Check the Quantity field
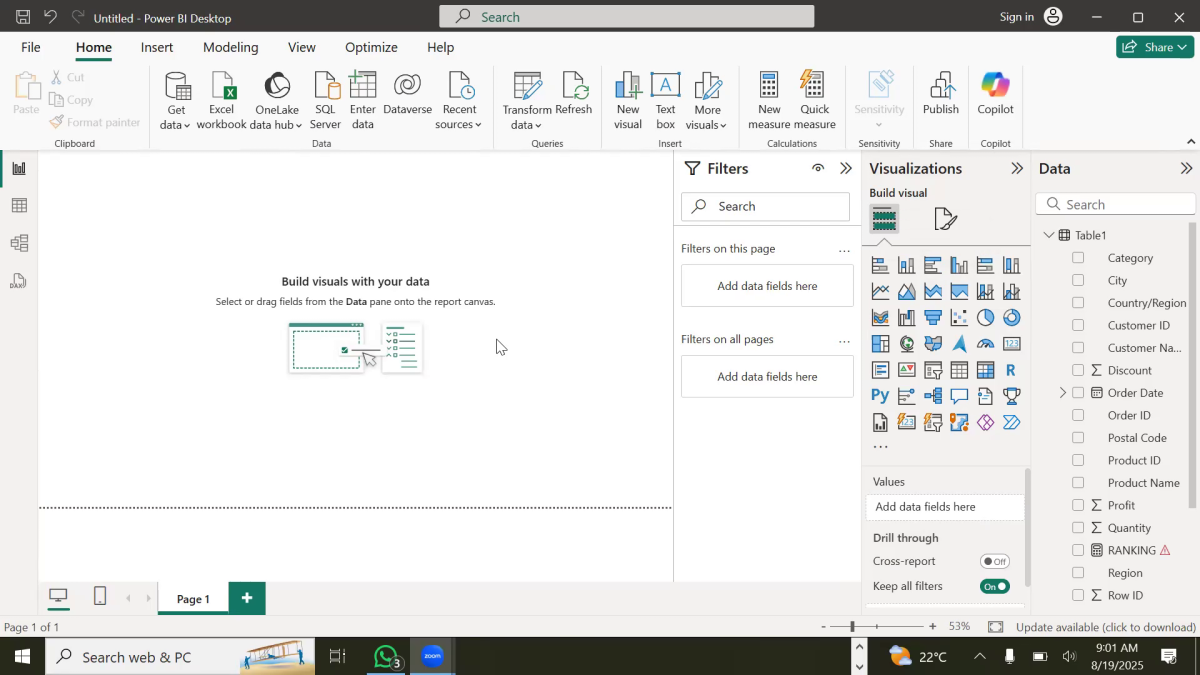1200x675 pixels. tap(1078, 528)
